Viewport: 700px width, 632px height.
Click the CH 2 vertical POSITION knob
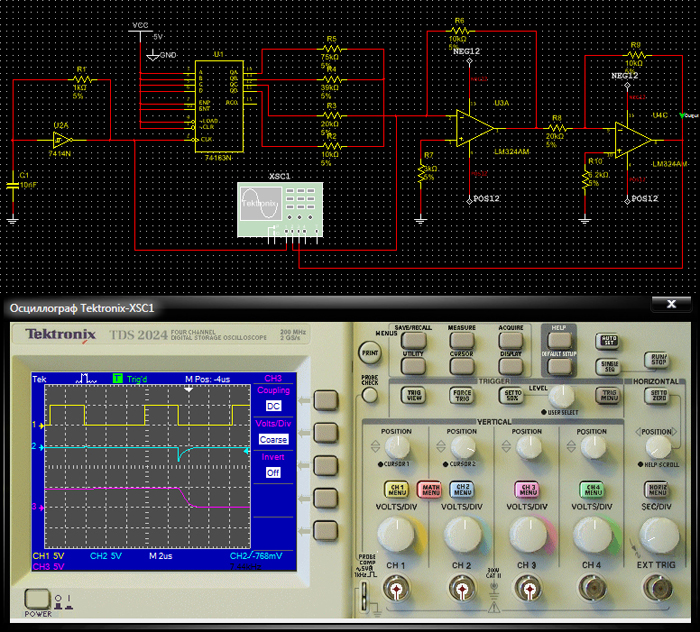[x=463, y=448]
